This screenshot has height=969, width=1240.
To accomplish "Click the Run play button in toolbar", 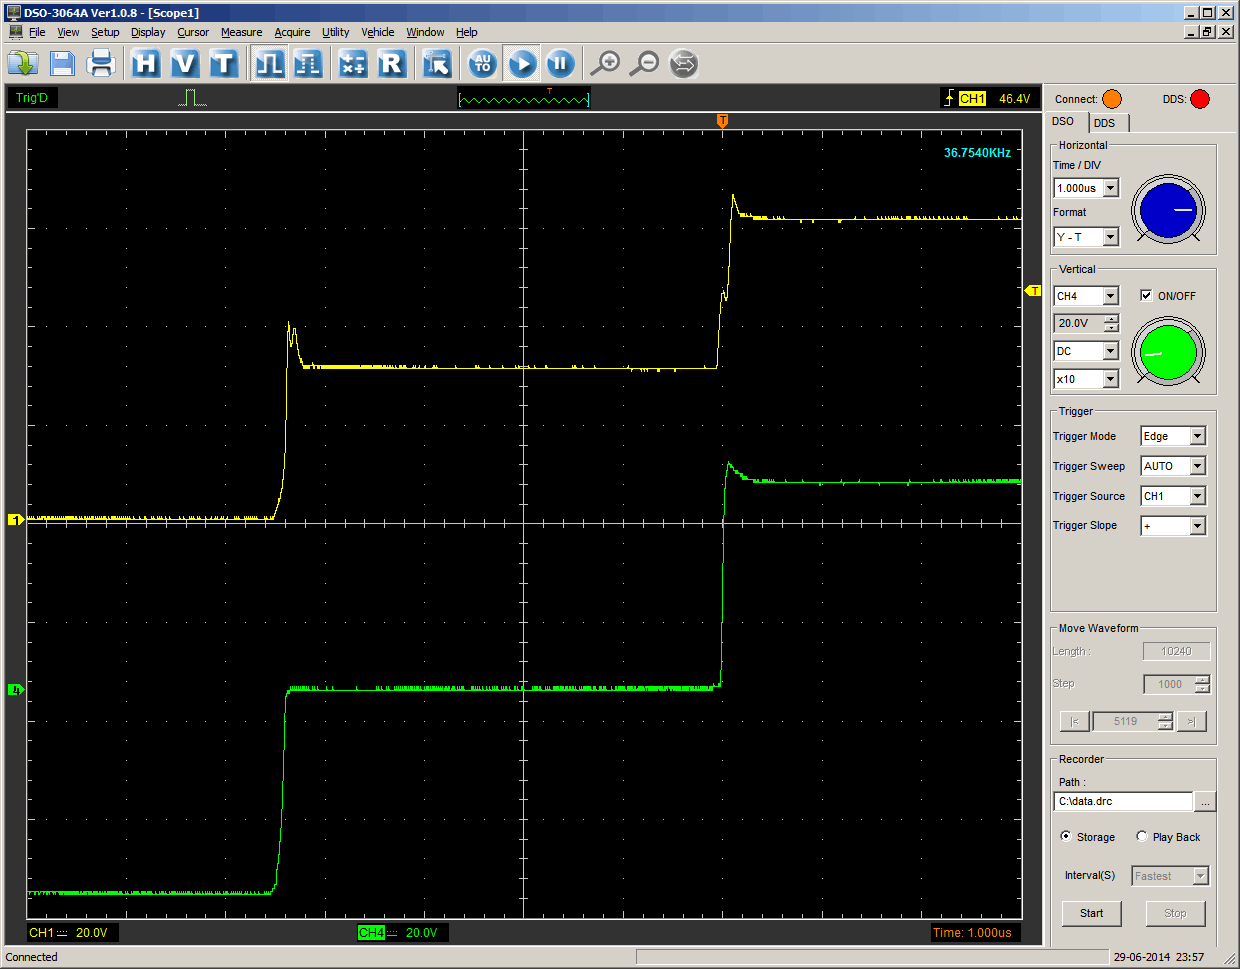I will coord(521,64).
